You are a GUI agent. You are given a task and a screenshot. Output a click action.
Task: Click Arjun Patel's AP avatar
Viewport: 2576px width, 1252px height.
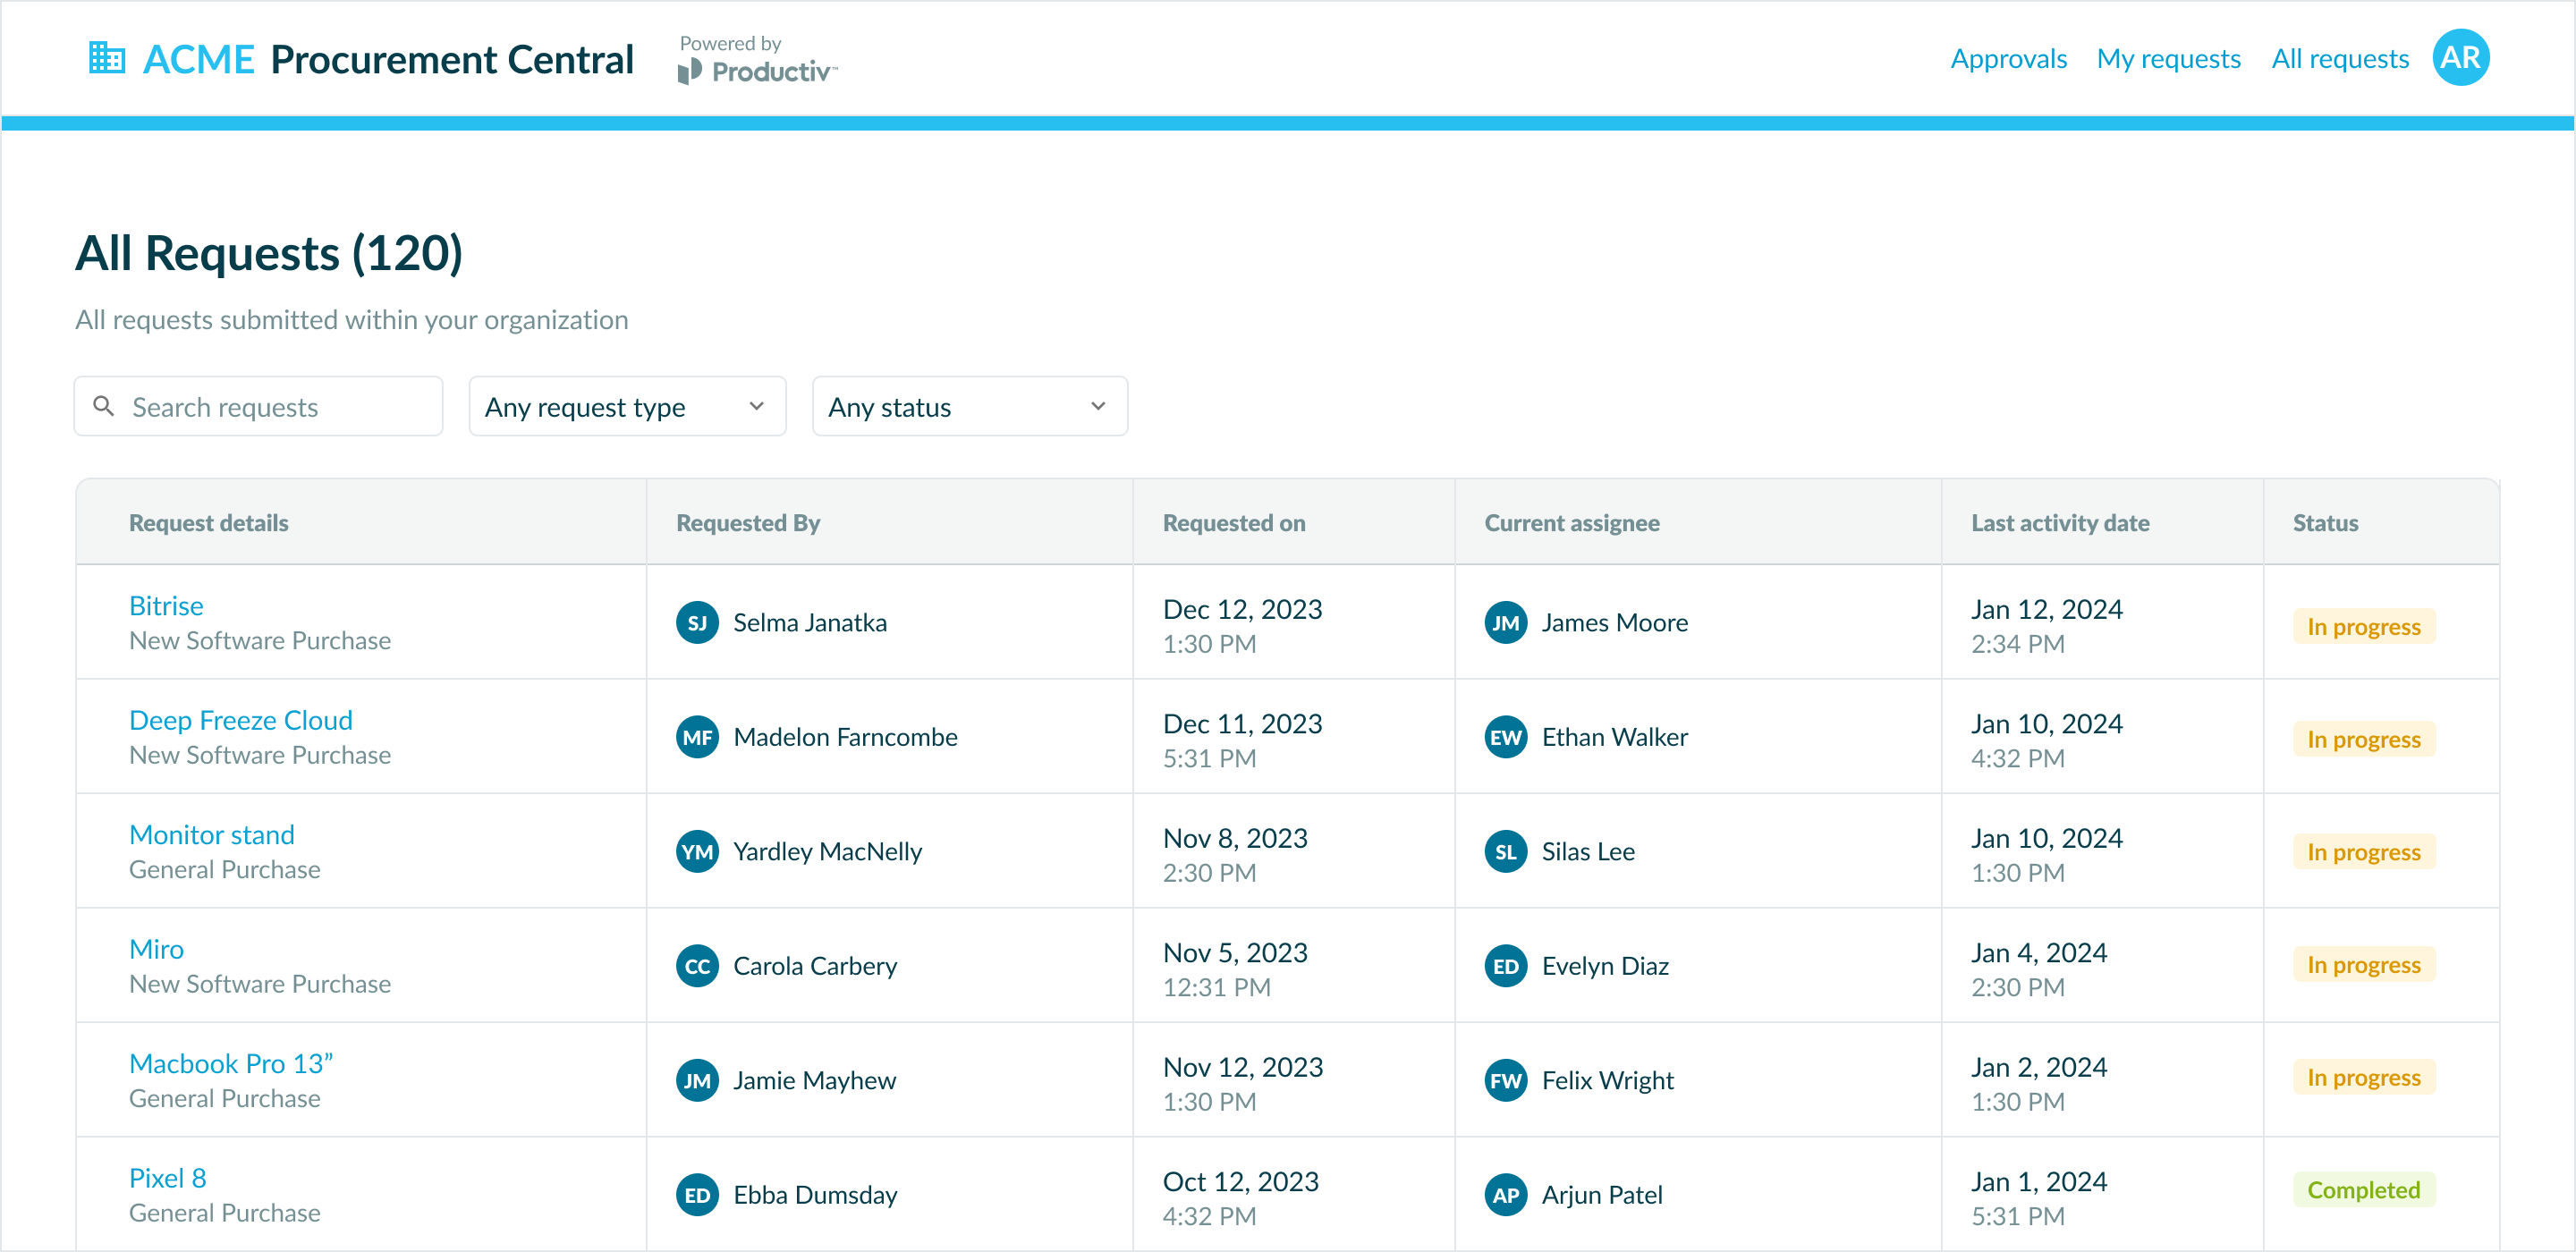pyautogui.click(x=1505, y=1195)
